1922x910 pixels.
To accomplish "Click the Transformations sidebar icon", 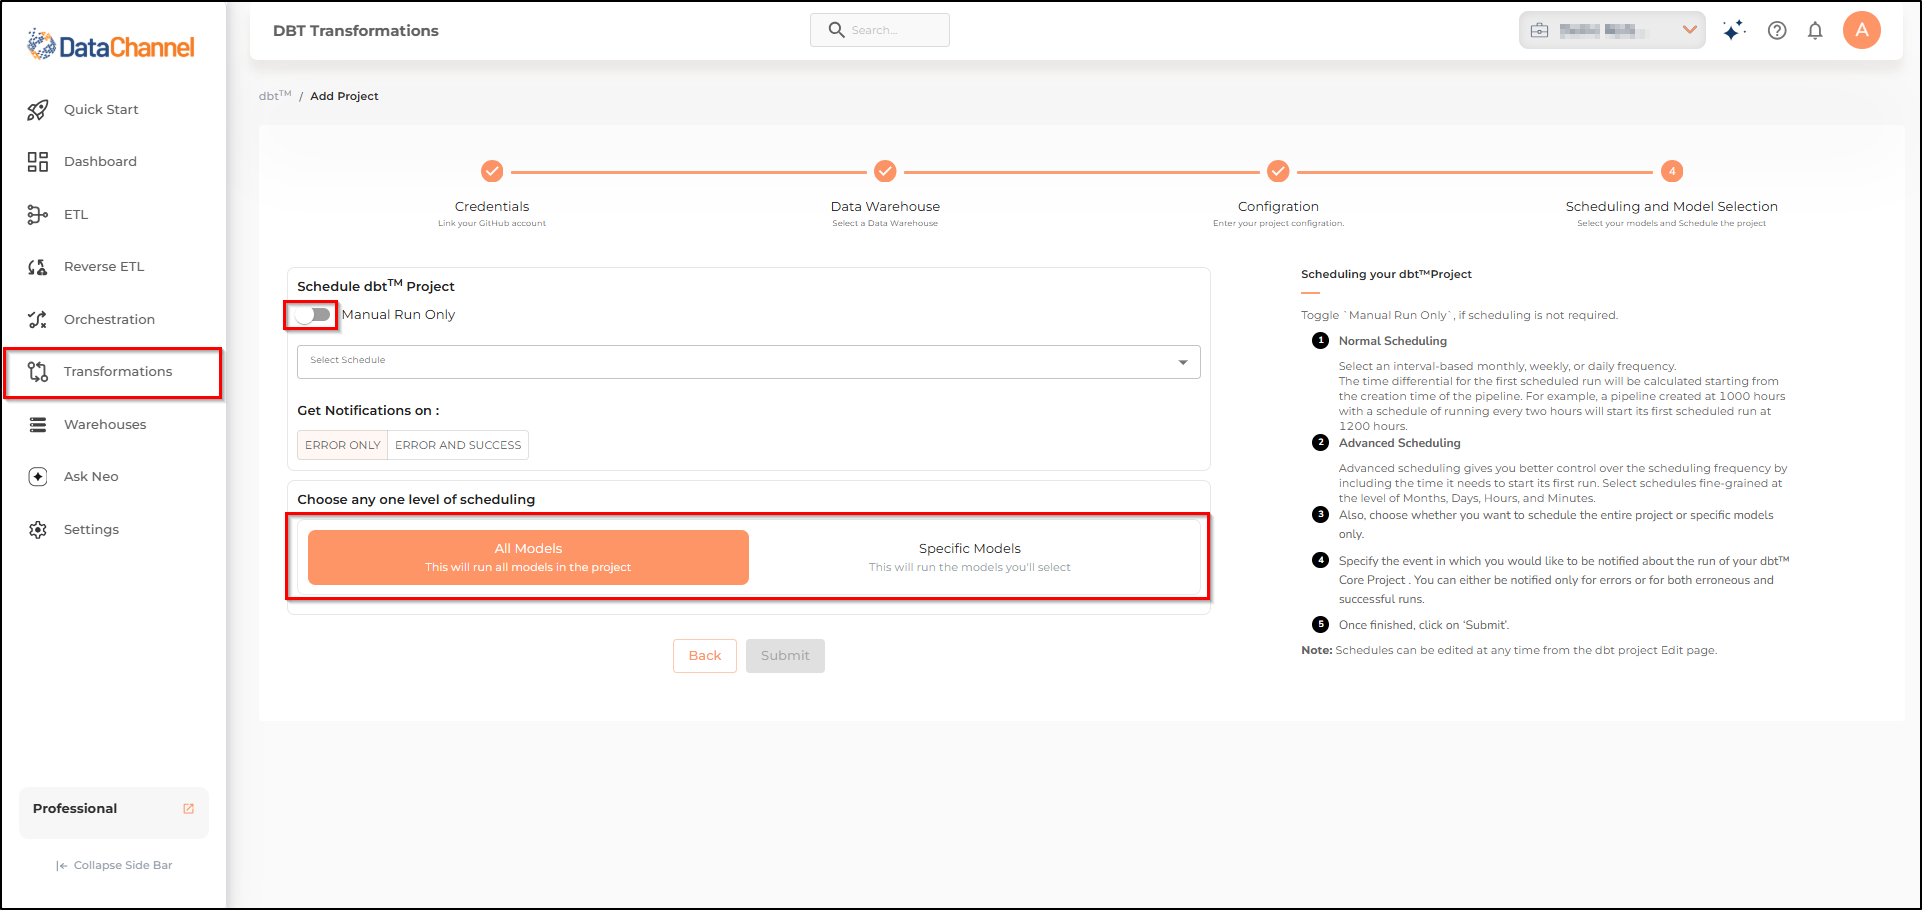I will point(38,372).
